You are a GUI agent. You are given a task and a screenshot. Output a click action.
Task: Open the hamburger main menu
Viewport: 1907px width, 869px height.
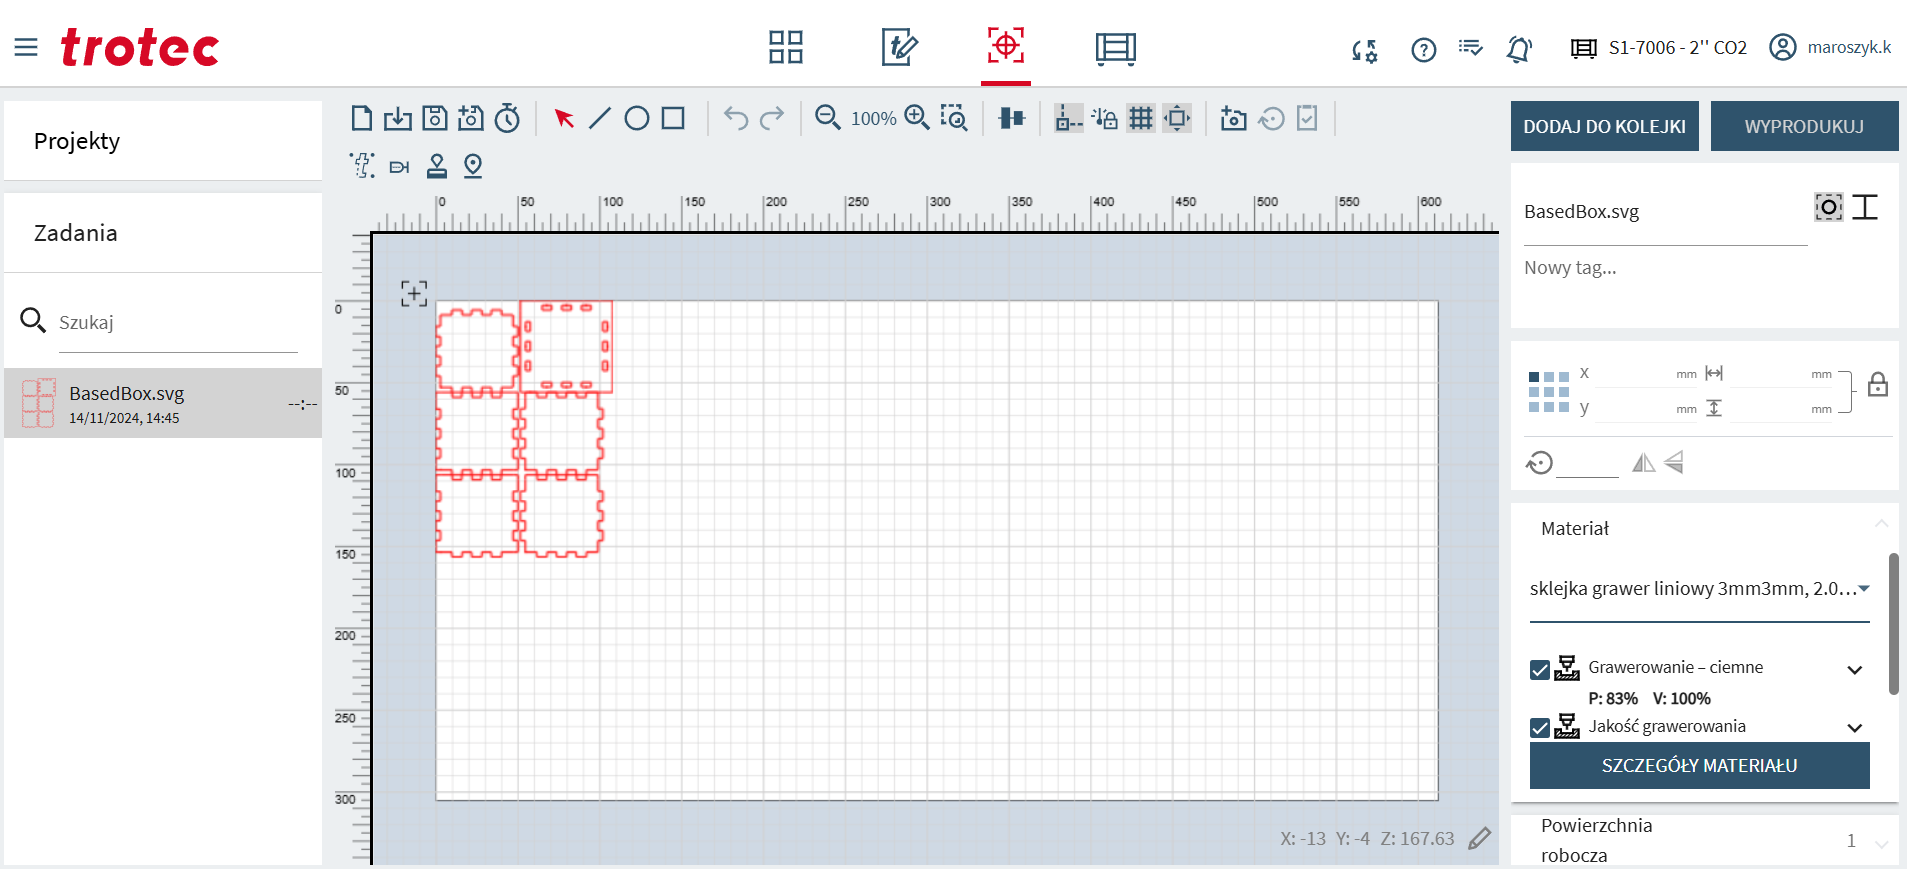26,47
